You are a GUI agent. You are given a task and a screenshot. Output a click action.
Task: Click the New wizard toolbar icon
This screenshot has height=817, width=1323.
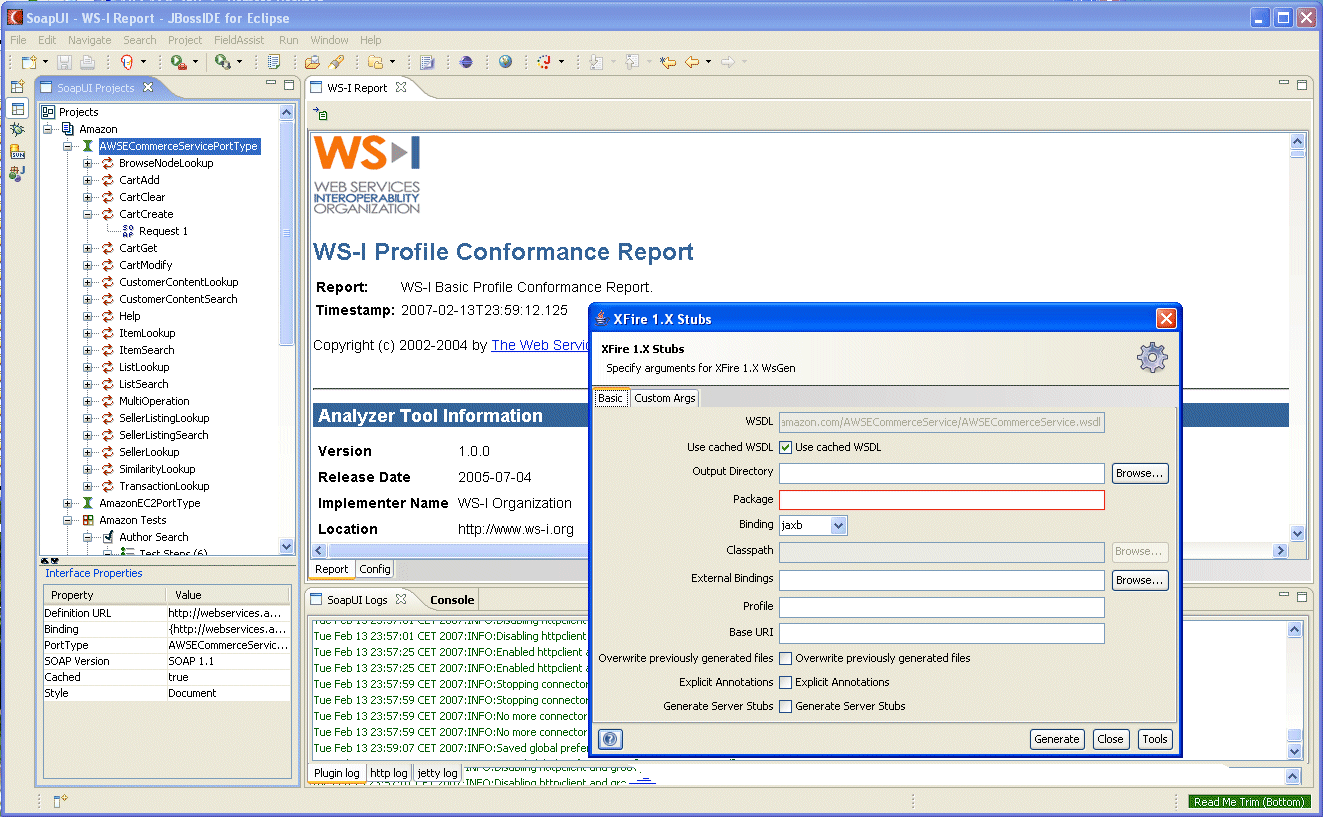click(28, 62)
